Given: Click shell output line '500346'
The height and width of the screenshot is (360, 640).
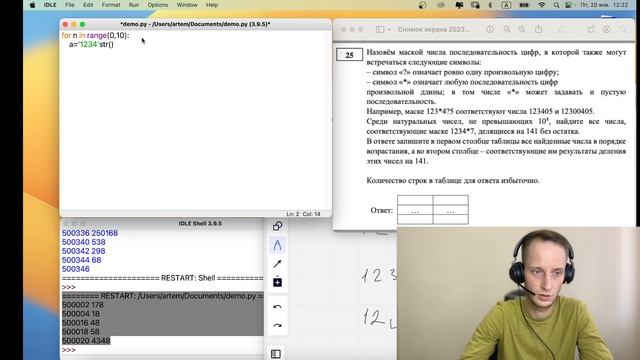Looking at the screenshot, I should pyautogui.click(x=76, y=269).
